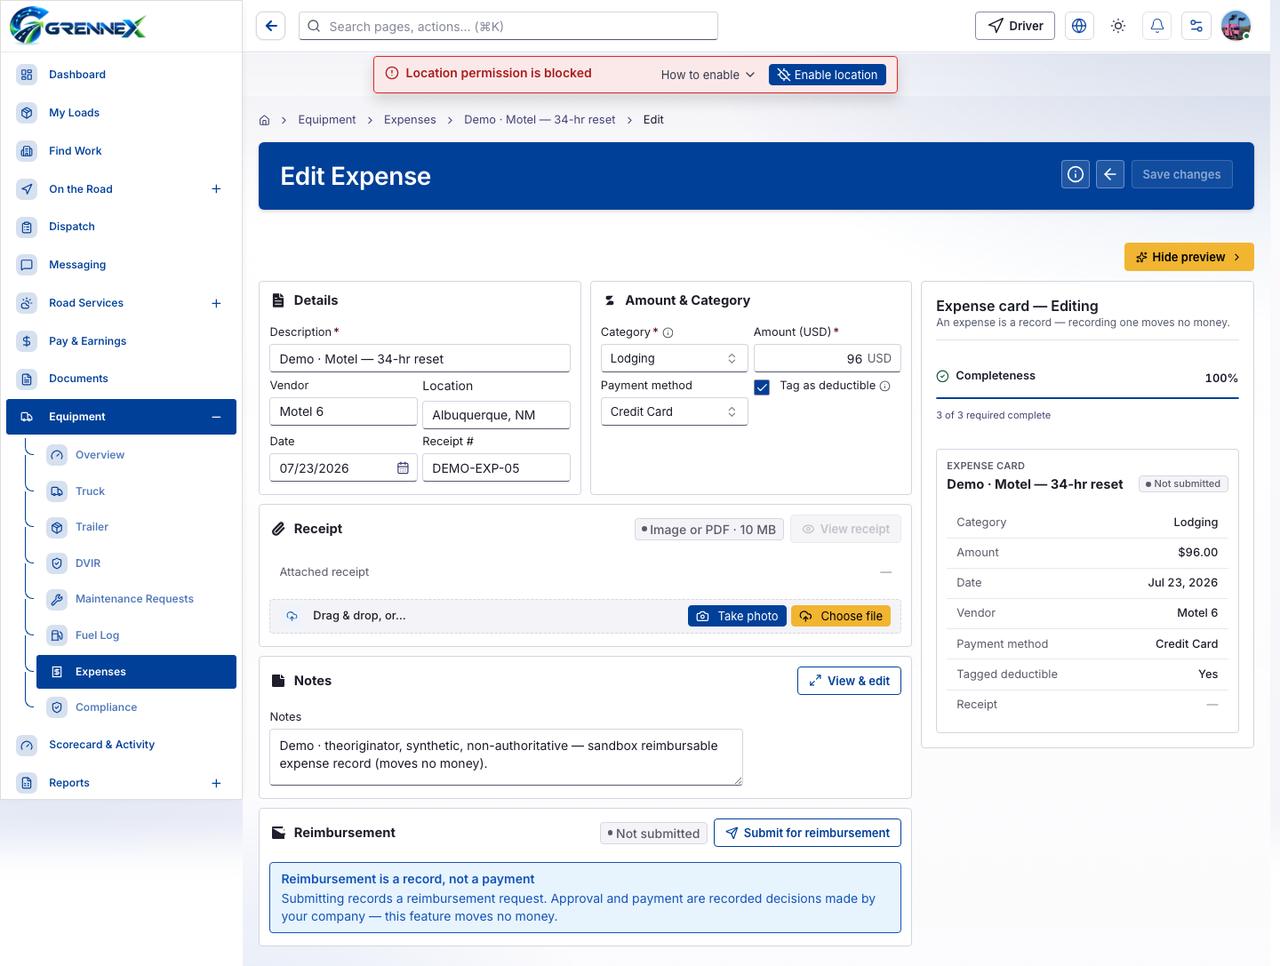
Task: Open Payment method Credit Card dropdown
Action: [674, 411]
